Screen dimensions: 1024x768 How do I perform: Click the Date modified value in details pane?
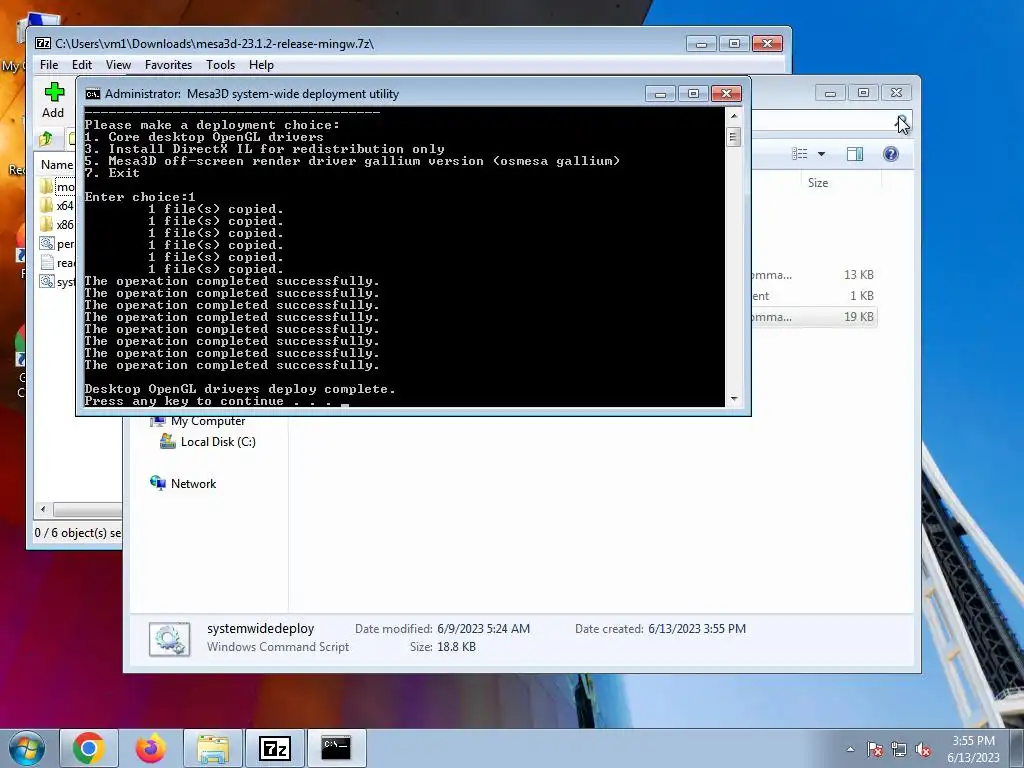[483, 629]
